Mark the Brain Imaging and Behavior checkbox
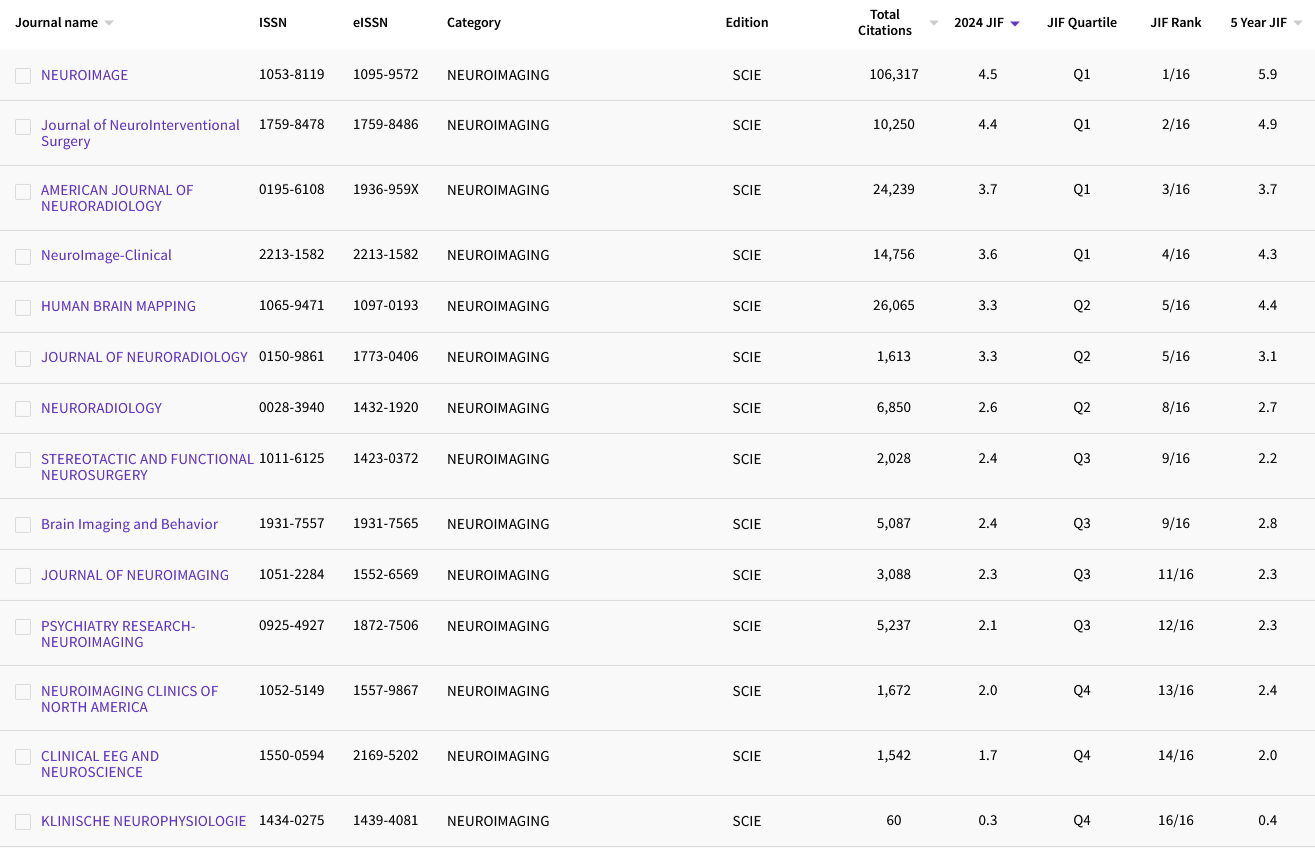This screenshot has height=848, width=1315. [23, 525]
